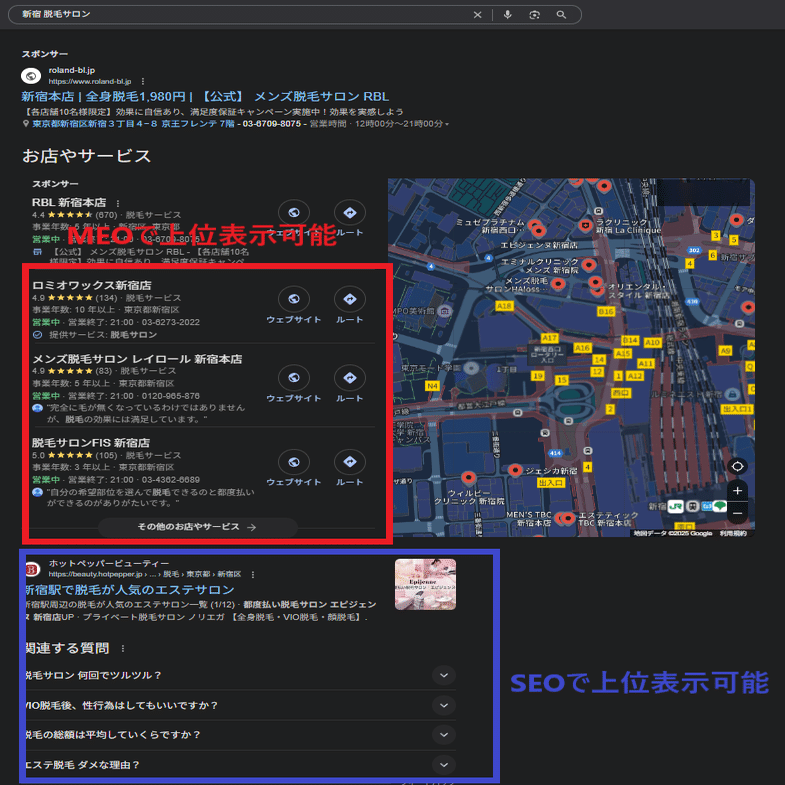Viewport: 785px width, 785px height.
Task: Get route to 脱毛サロンFIS 新宿店 via directions icon
Action: click(x=349, y=462)
